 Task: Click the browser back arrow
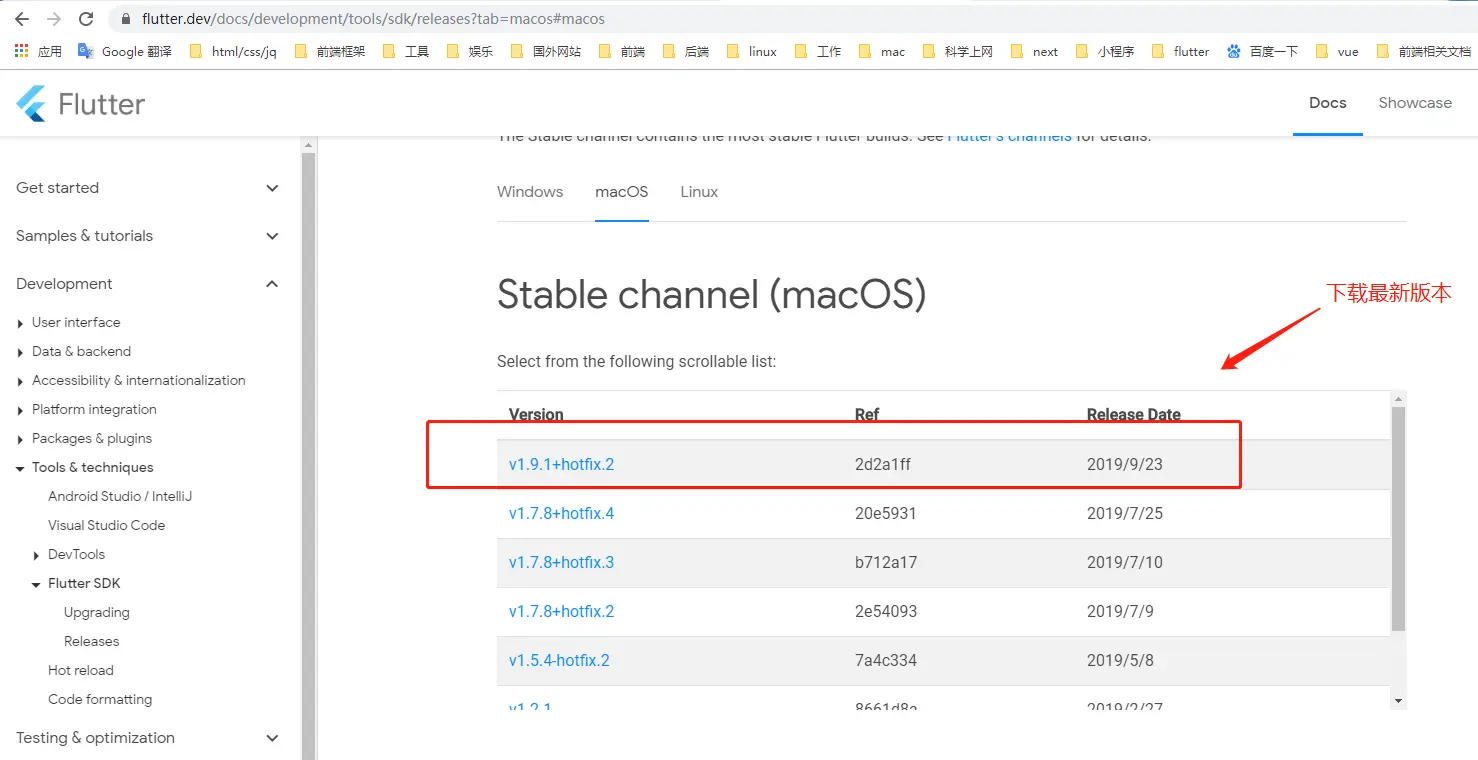[22, 19]
